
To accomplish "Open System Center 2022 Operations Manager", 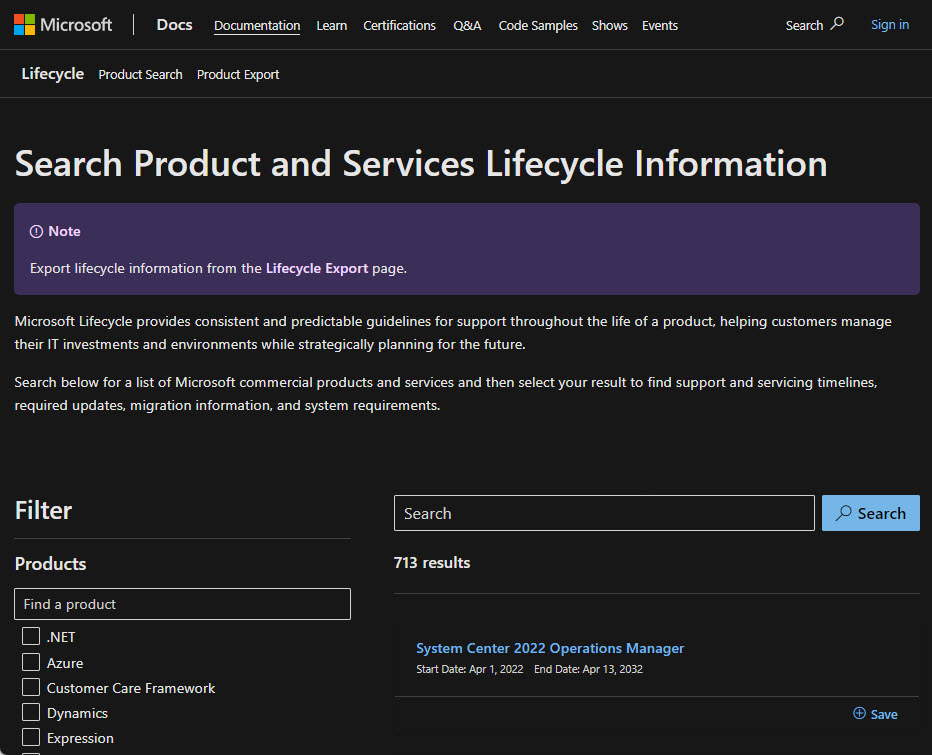I will click(550, 648).
